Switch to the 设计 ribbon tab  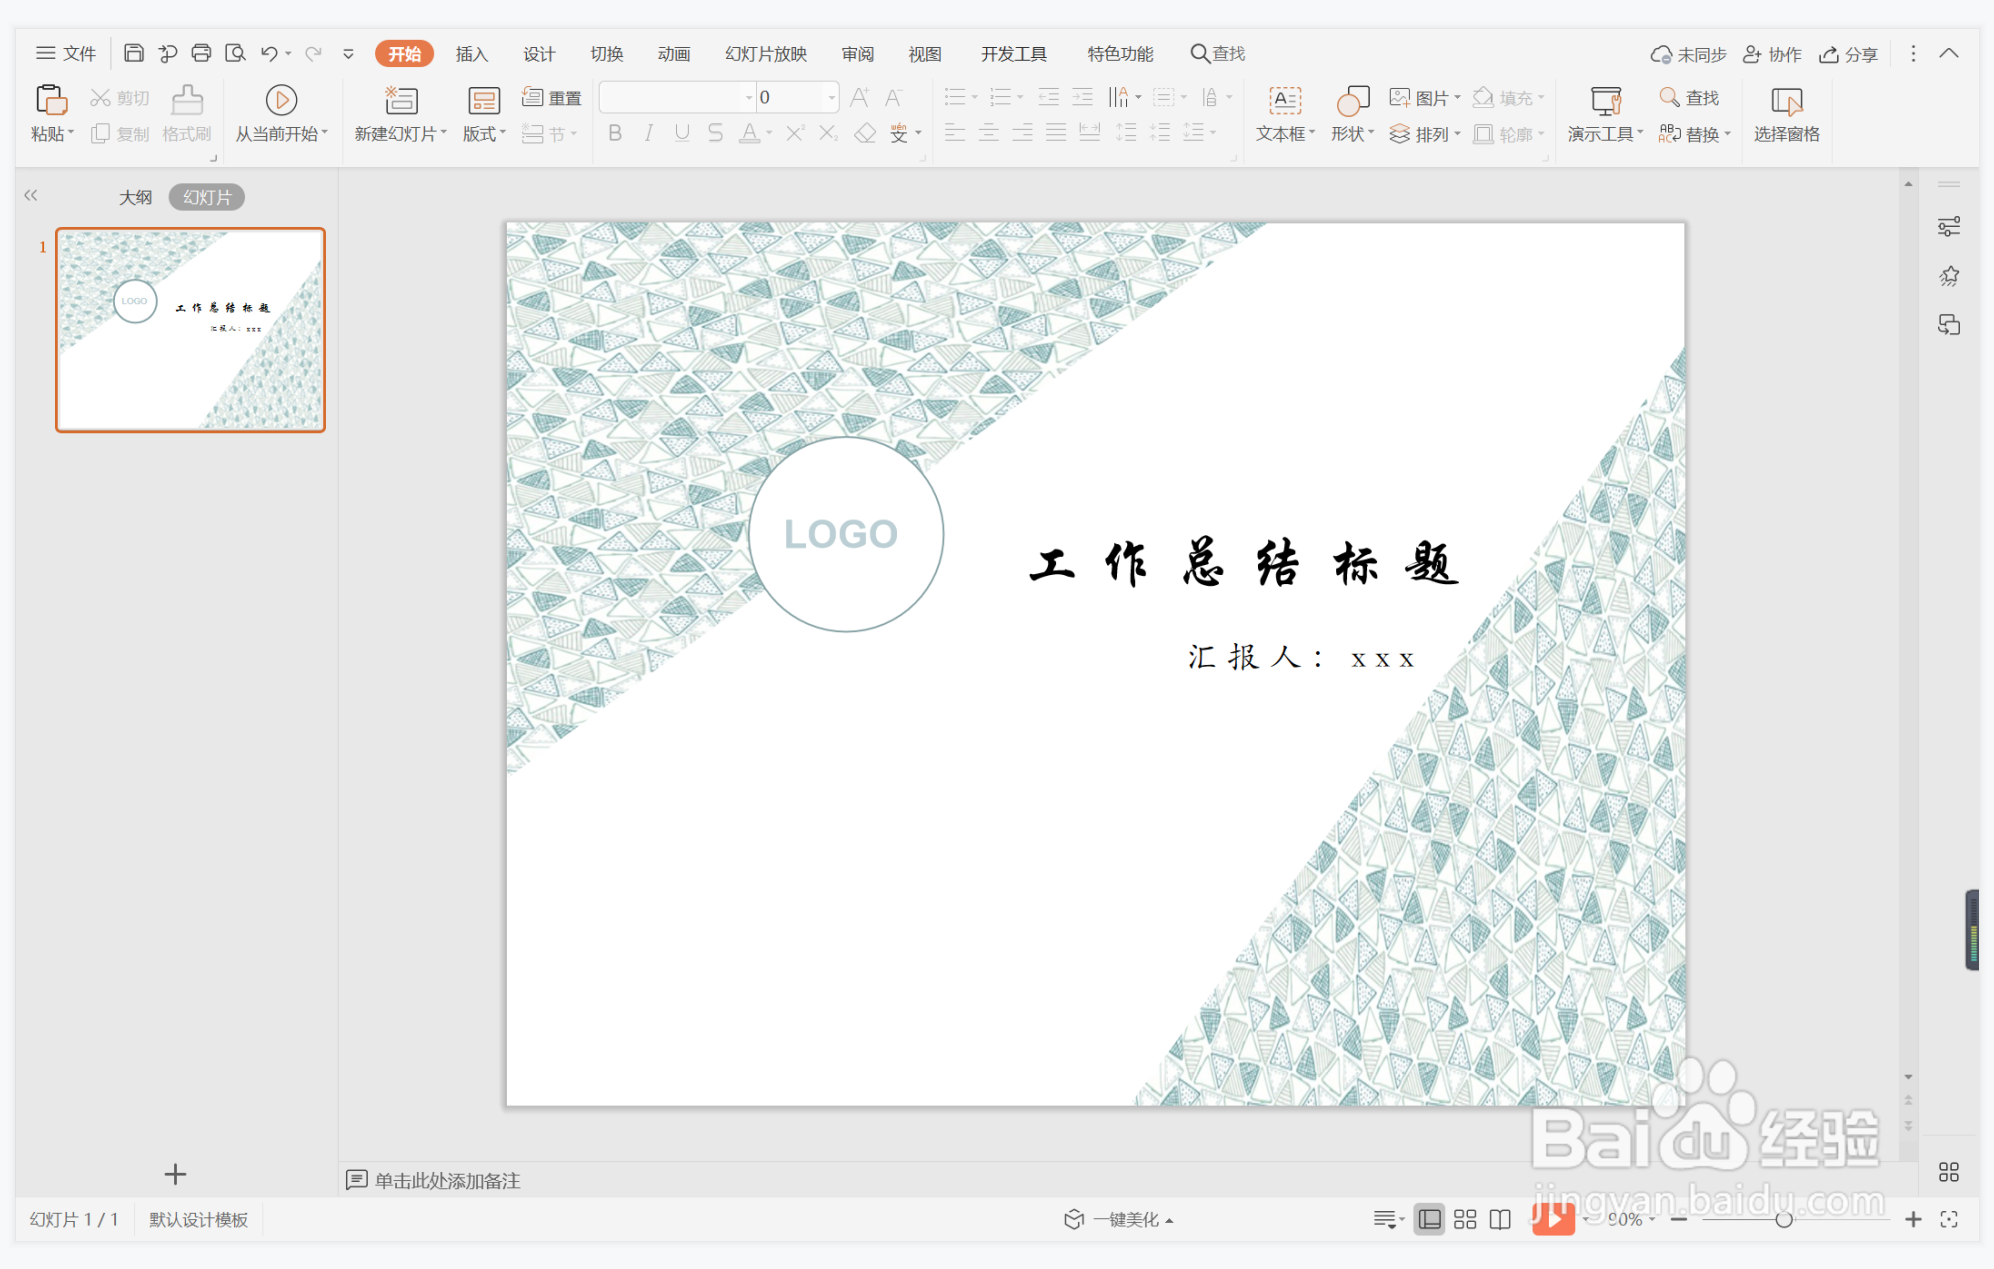click(539, 53)
